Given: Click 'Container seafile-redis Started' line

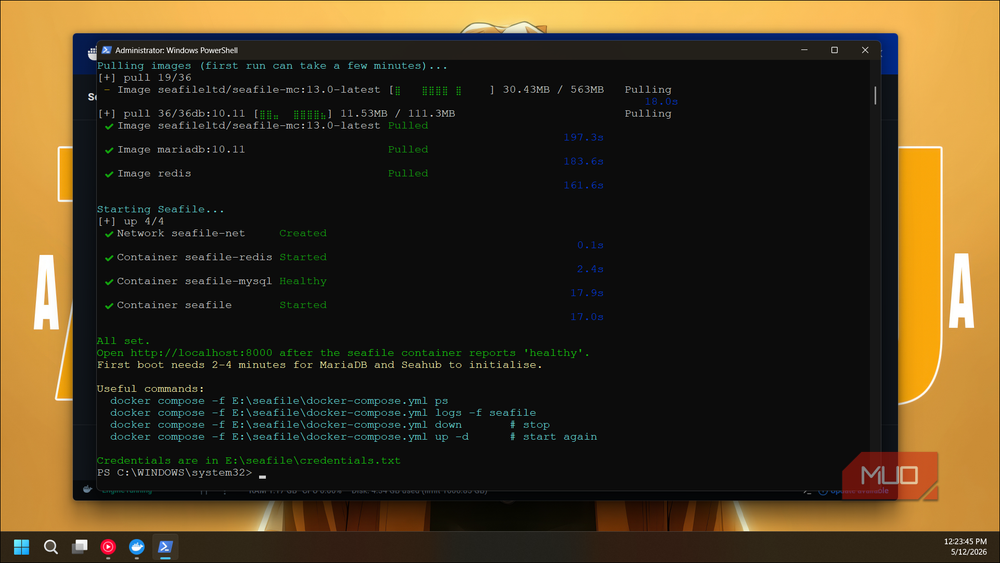Looking at the screenshot, I should click(216, 257).
